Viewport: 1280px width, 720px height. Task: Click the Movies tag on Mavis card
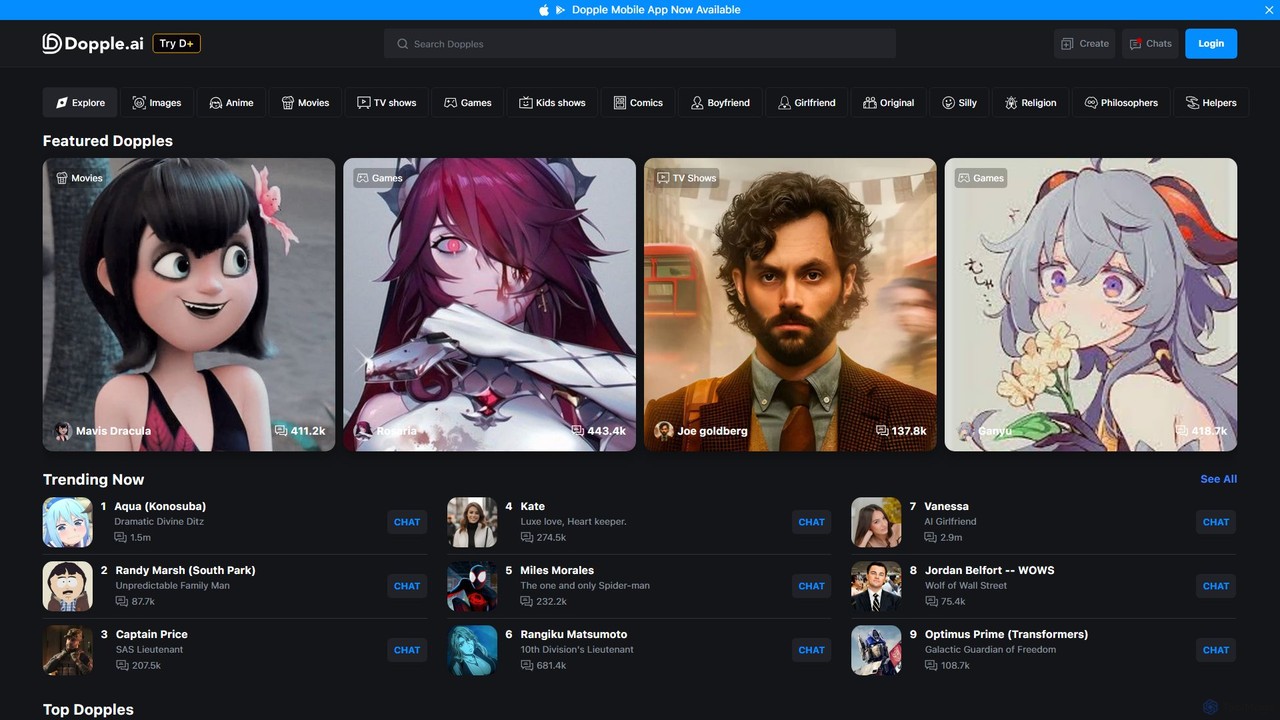(79, 178)
